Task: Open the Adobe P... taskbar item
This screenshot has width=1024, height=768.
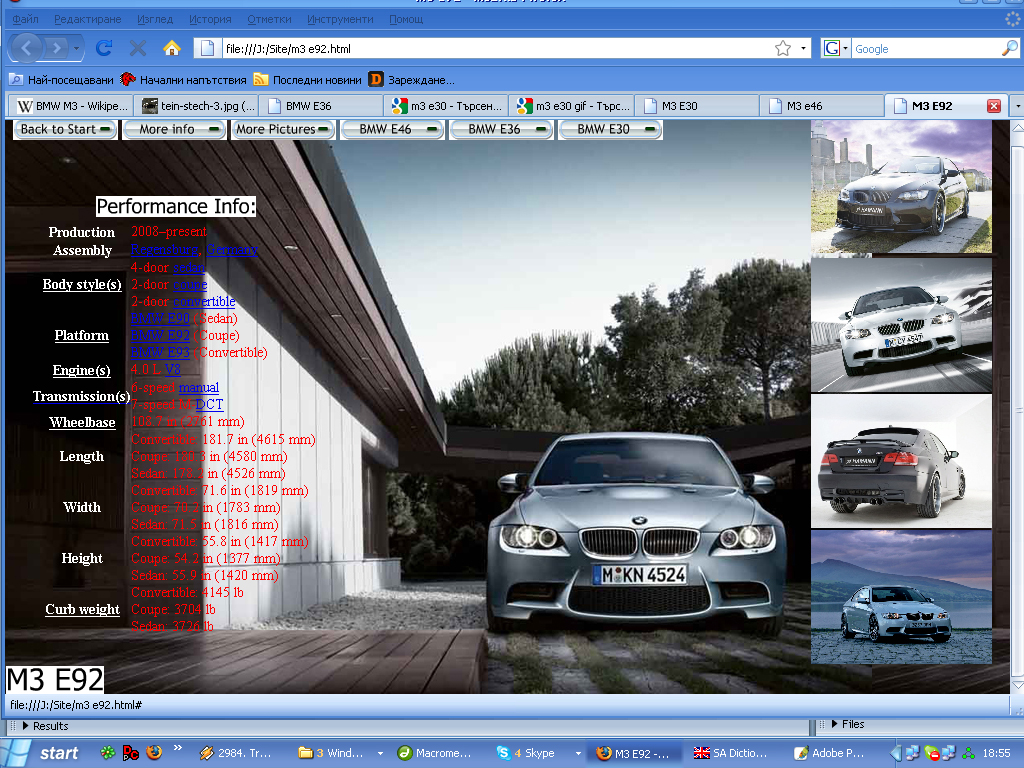Action: coord(831,753)
